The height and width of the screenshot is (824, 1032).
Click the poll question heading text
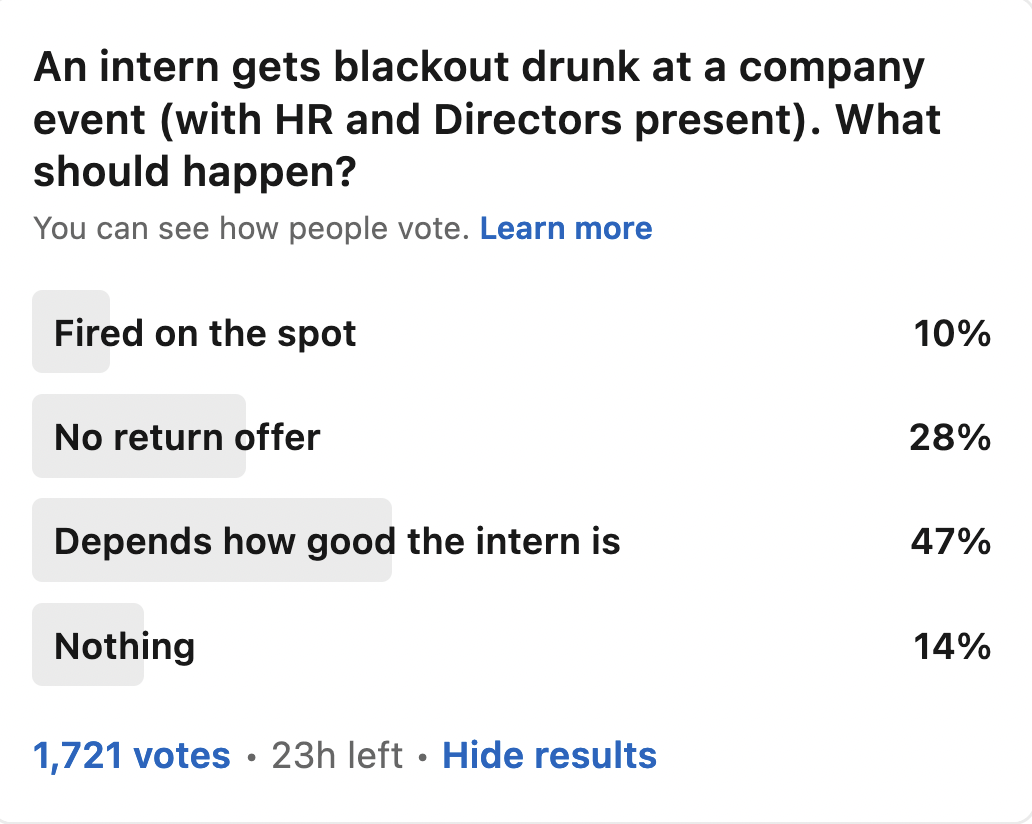tap(480, 120)
